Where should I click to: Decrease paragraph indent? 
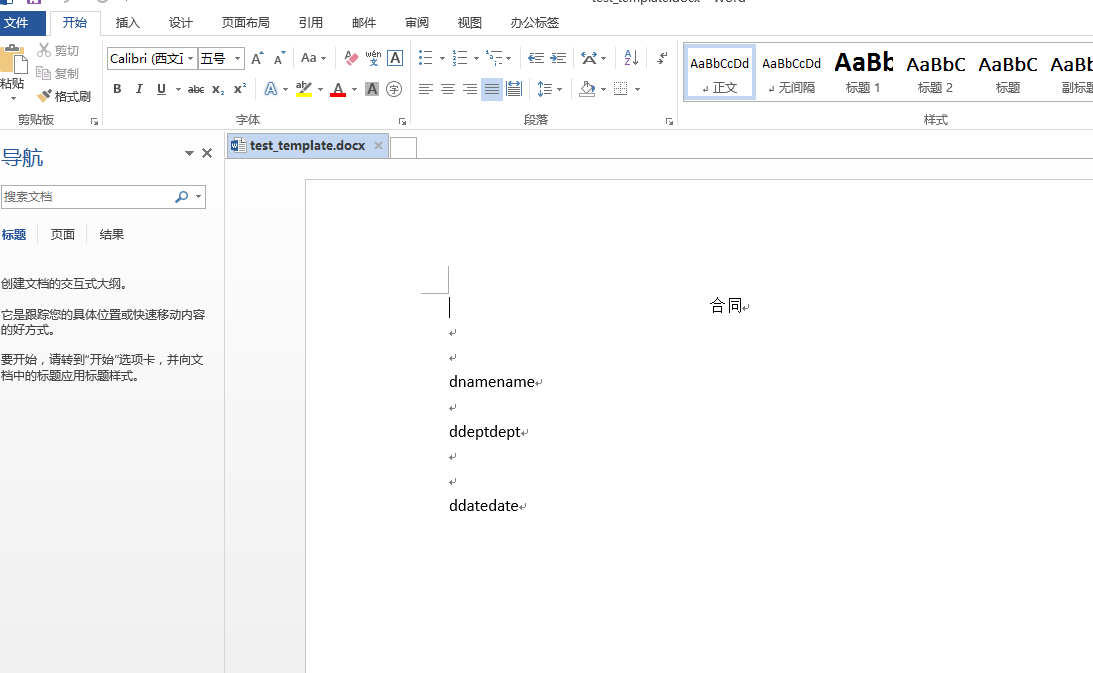tap(536, 58)
